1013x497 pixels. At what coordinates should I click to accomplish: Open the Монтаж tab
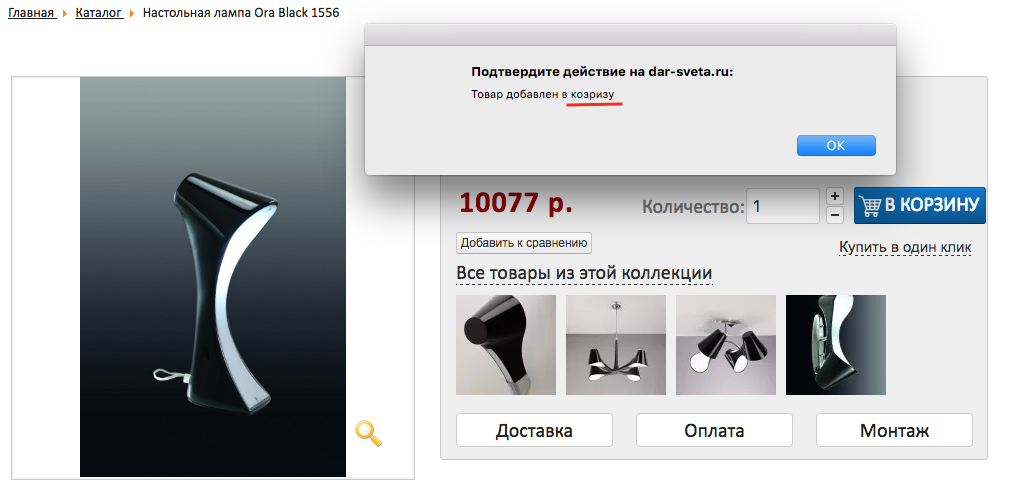(894, 430)
